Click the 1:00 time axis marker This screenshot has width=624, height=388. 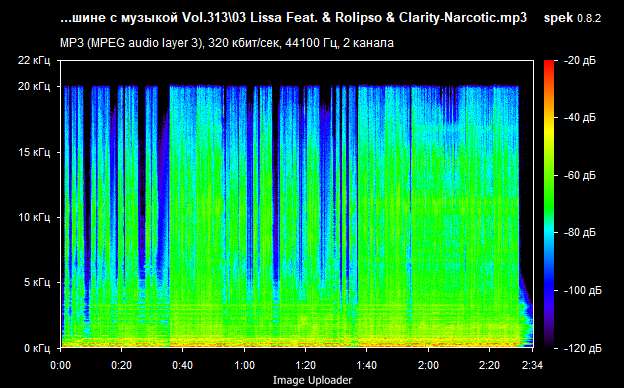click(x=244, y=365)
